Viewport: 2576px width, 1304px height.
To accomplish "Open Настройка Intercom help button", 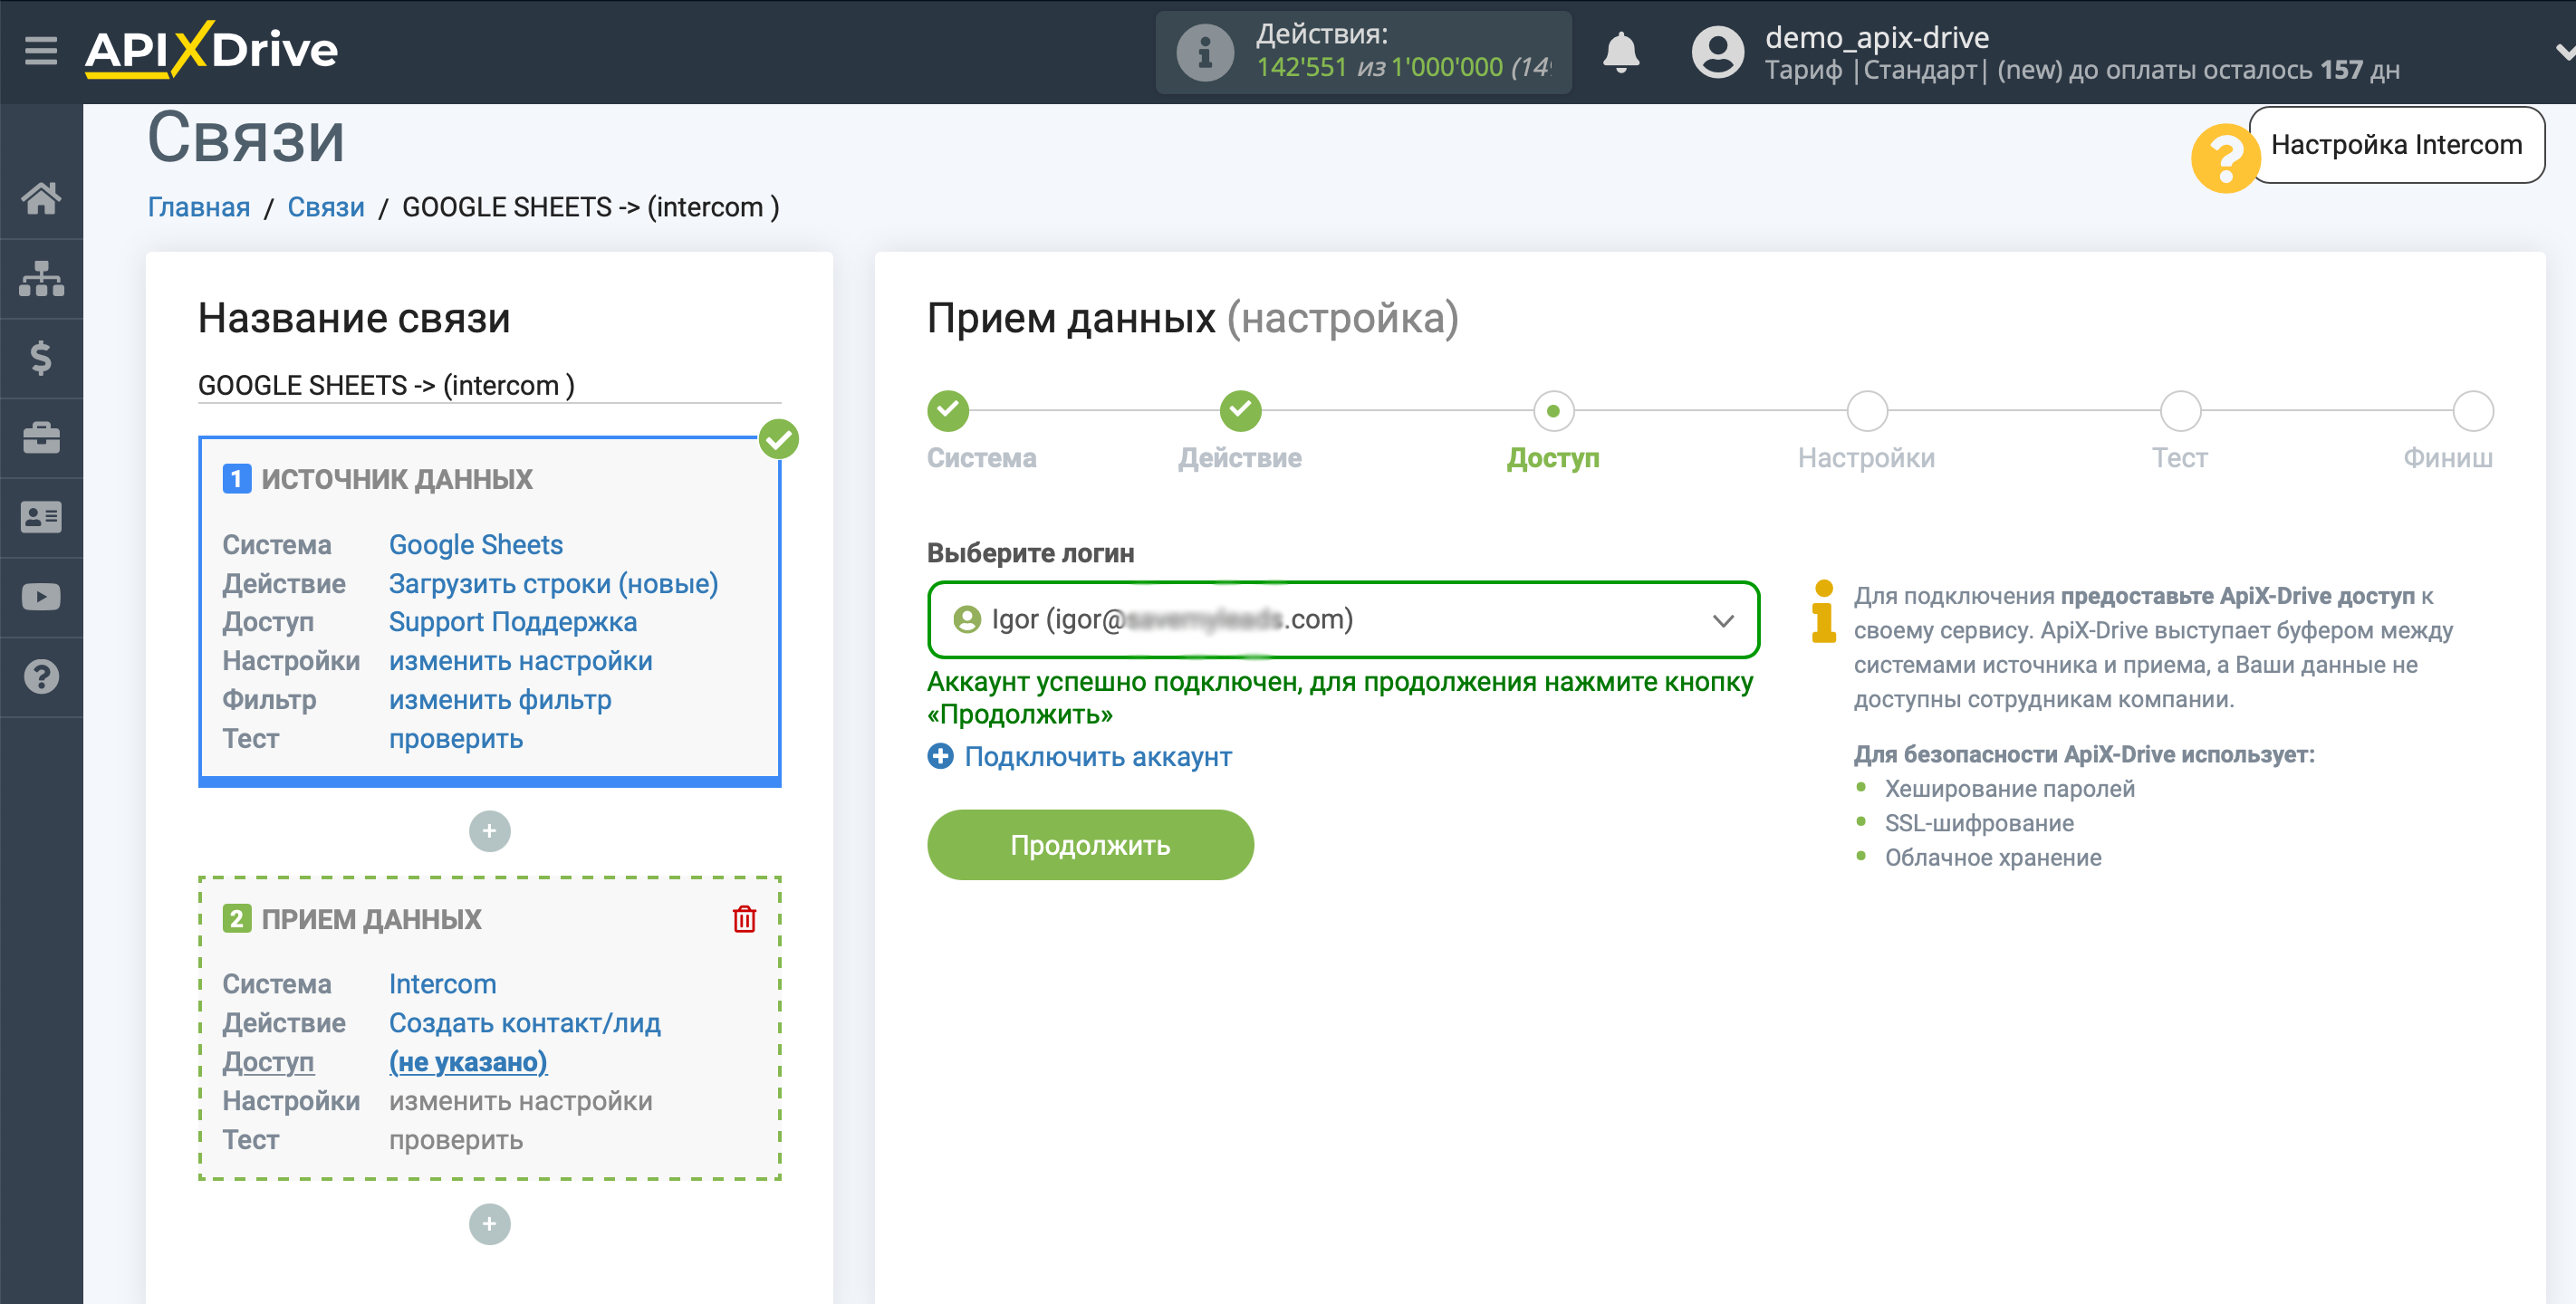I will tap(2395, 145).
